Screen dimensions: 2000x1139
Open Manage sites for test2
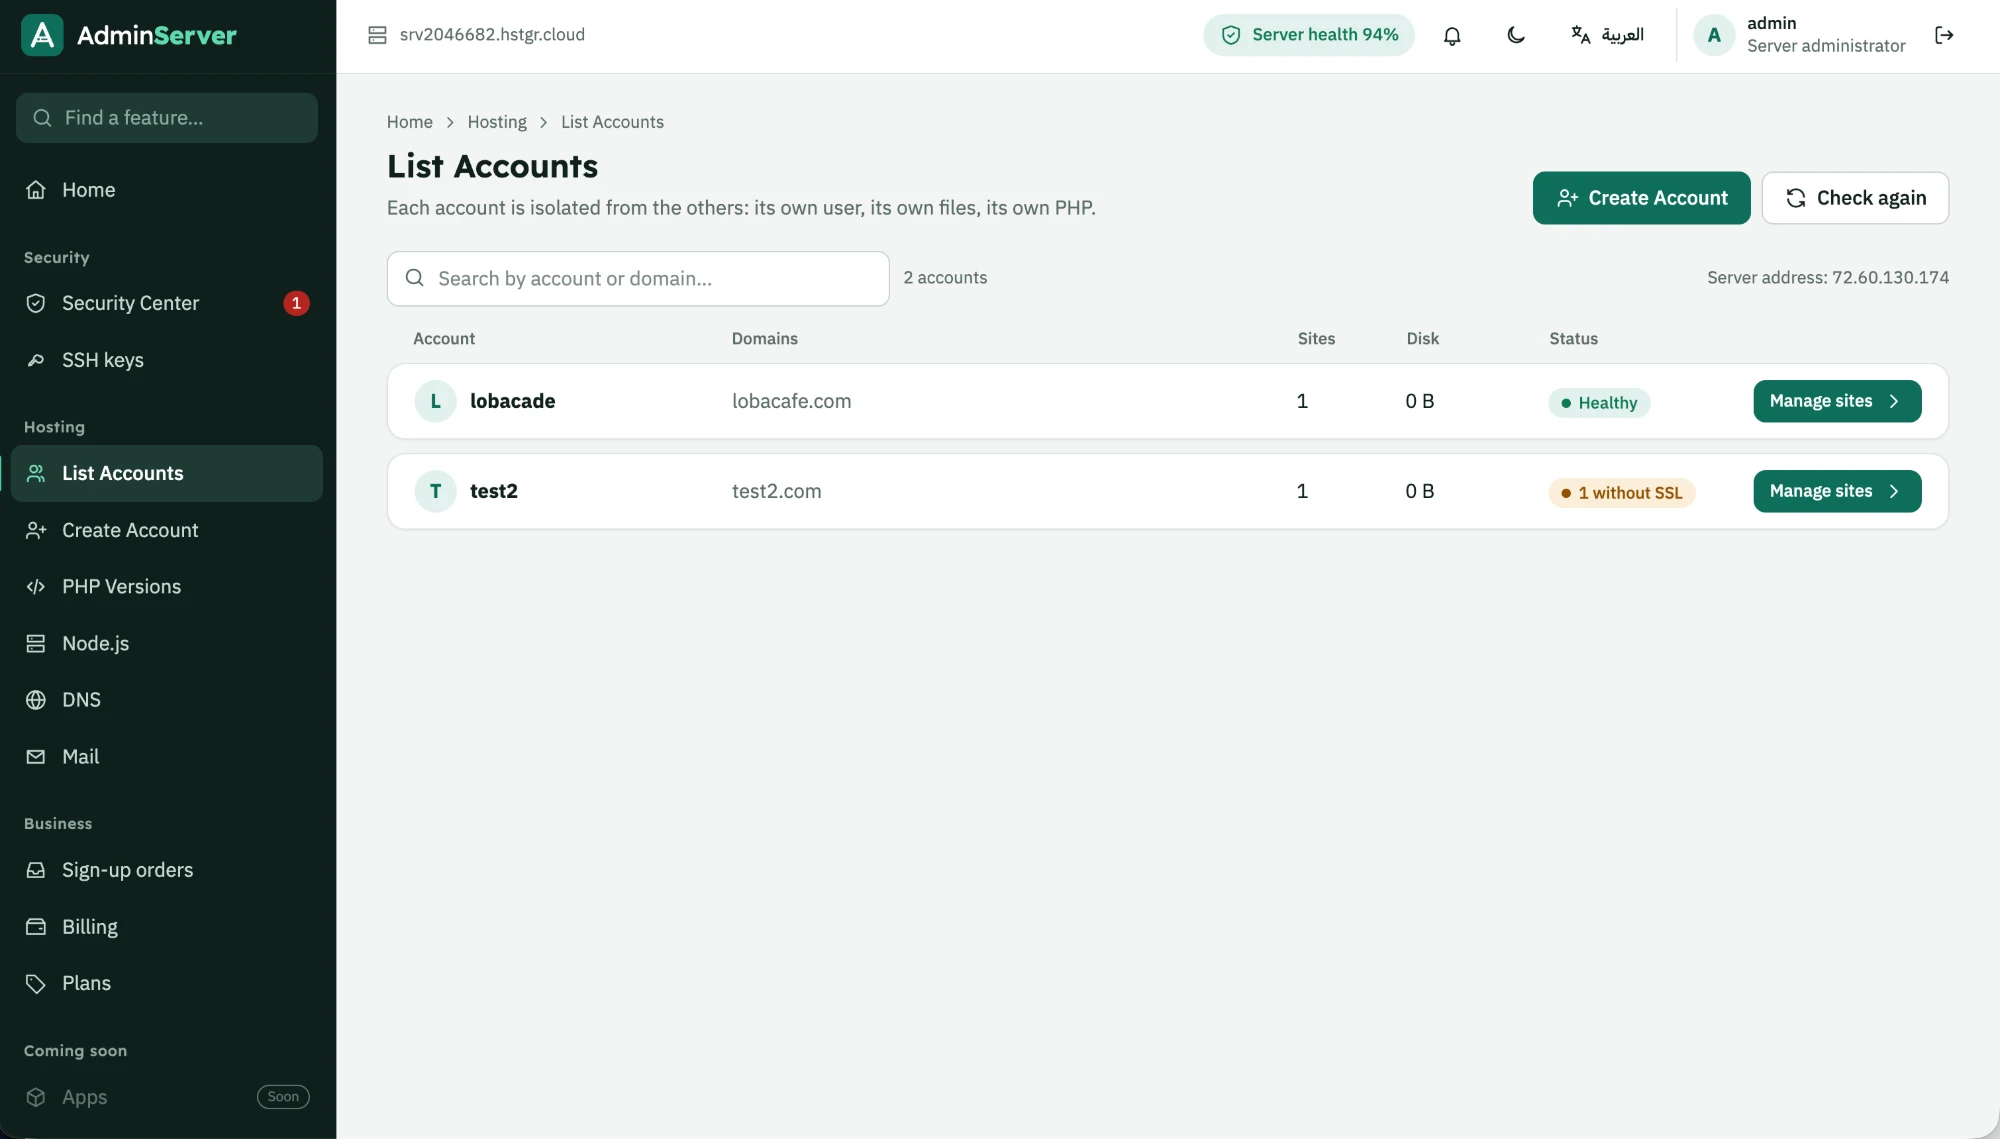[x=1837, y=491]
